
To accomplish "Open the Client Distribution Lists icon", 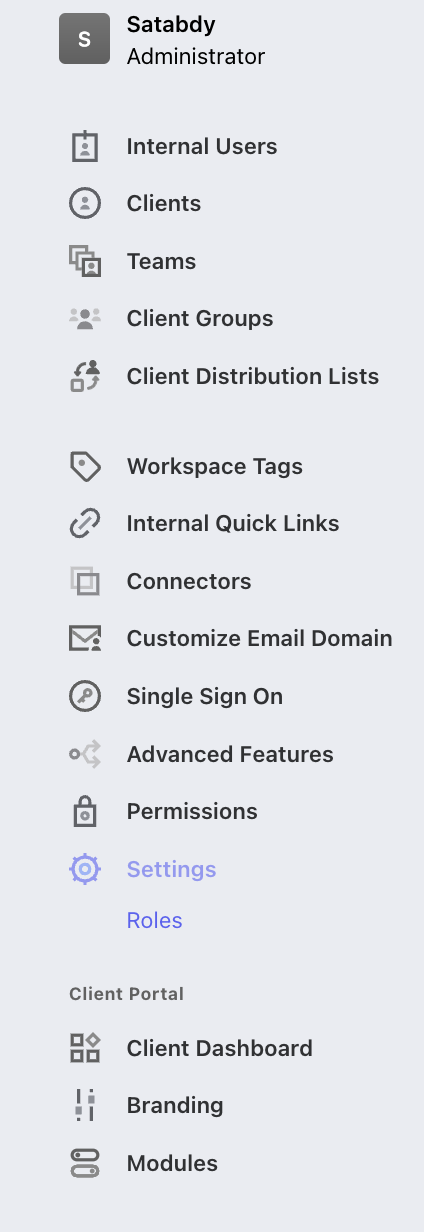I will point(85,376).
